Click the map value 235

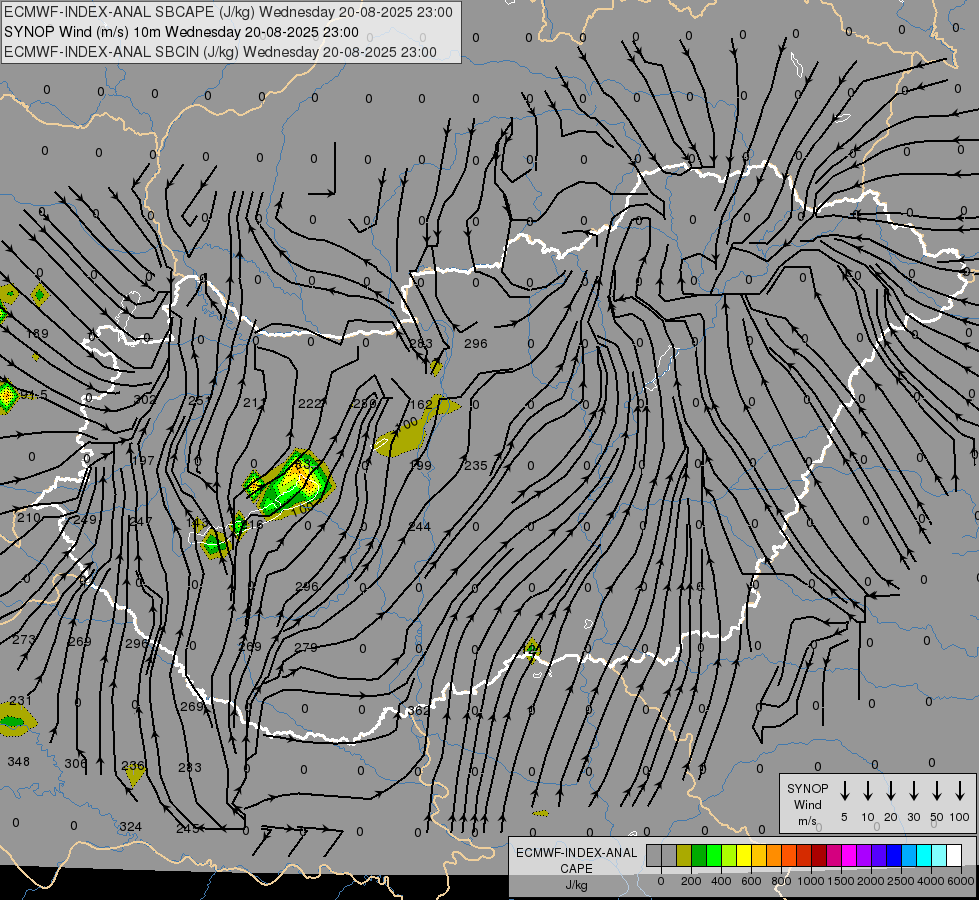476,465
